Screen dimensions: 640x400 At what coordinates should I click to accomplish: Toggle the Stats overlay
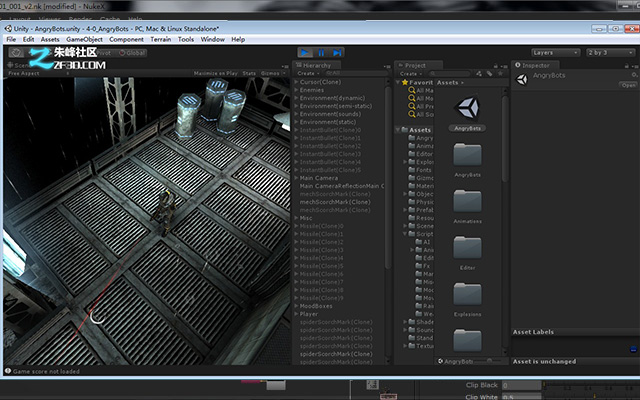[x=249, y=73]
